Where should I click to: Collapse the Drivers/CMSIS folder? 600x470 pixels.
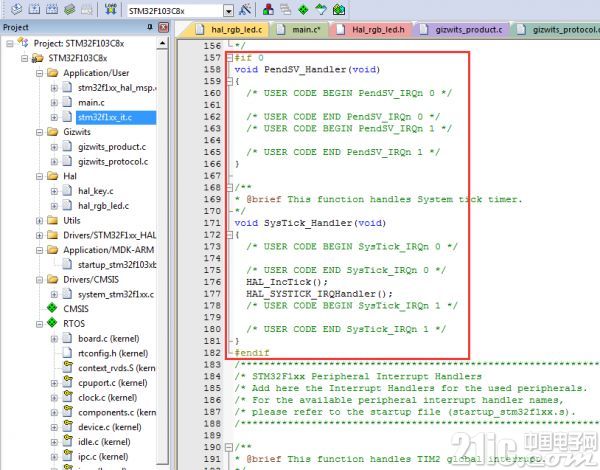coord(39,280)
